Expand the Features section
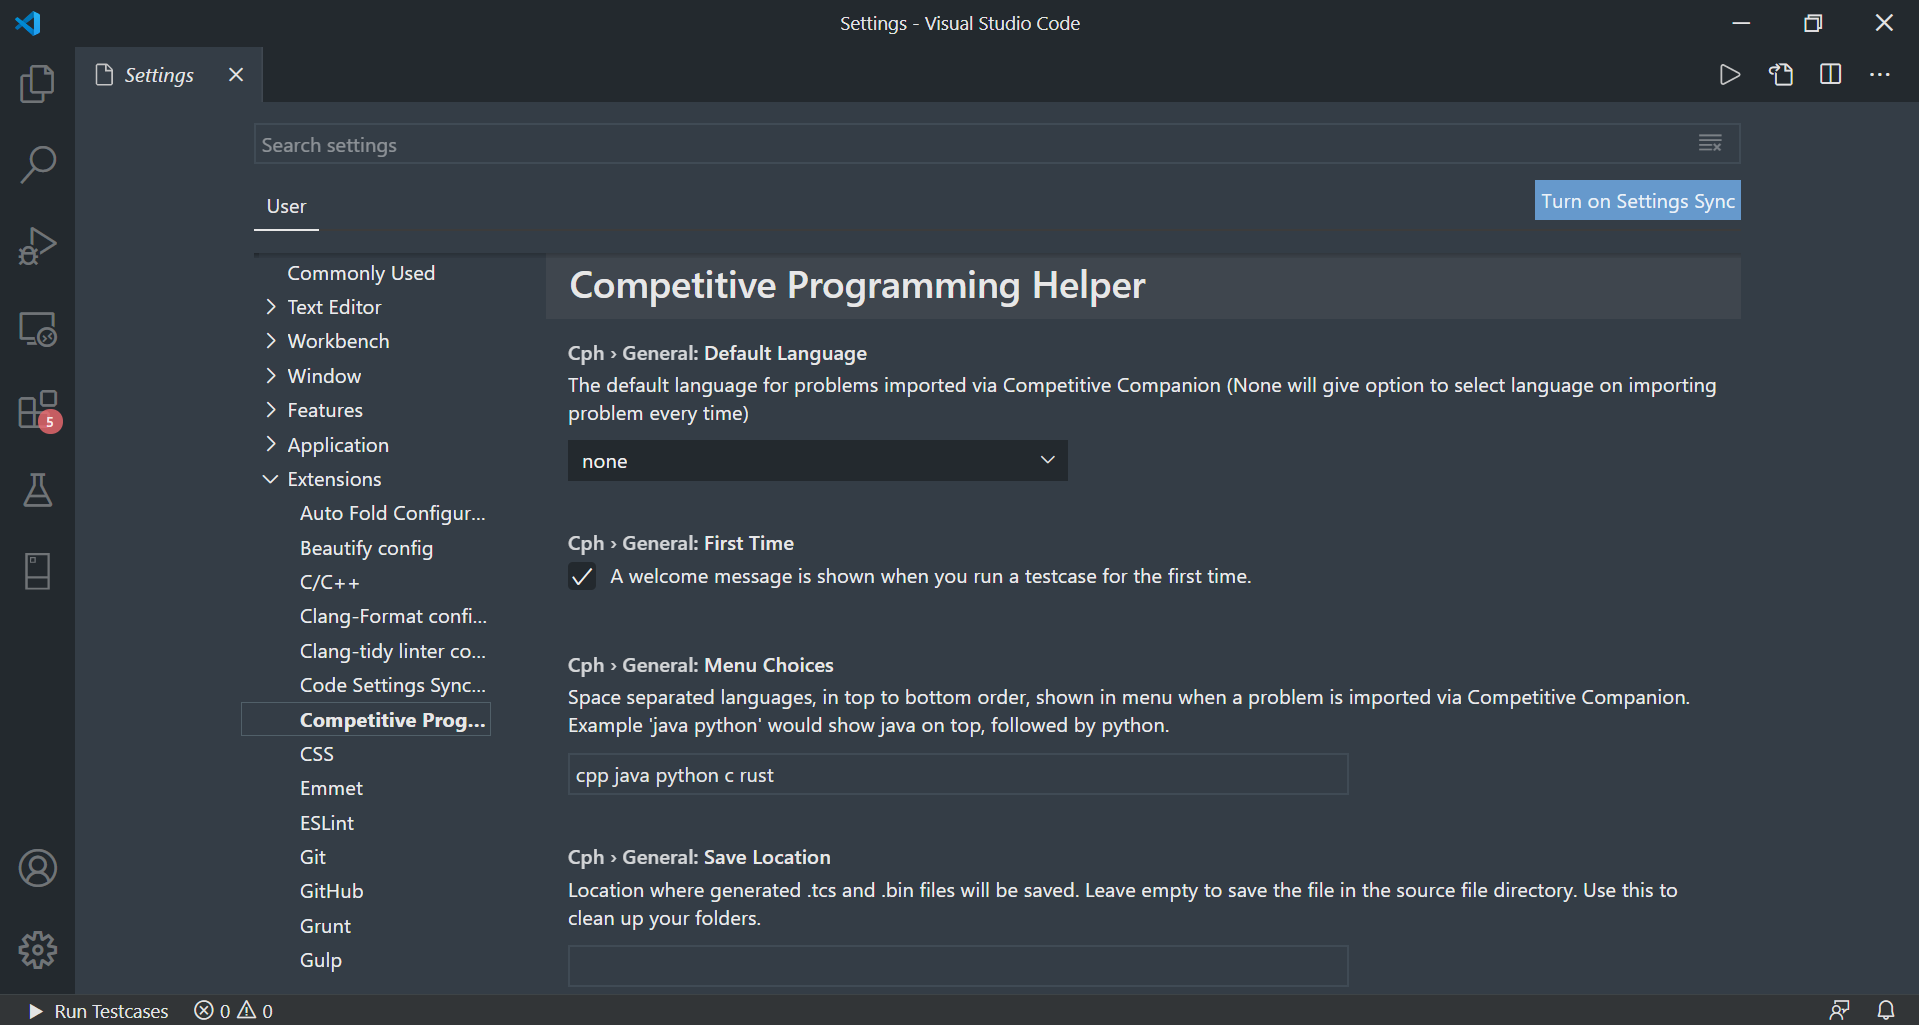Viewport: 1919px width, 1025px height. pos(270,410)
